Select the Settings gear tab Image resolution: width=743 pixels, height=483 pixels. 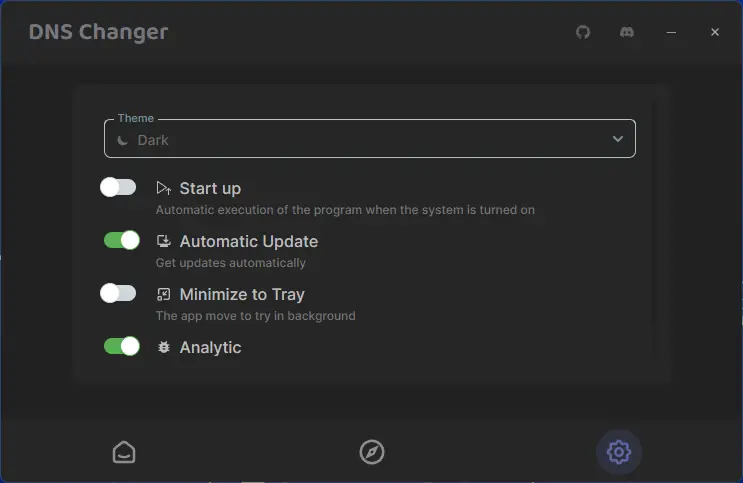pyautogui.click(x=619, y=452)
